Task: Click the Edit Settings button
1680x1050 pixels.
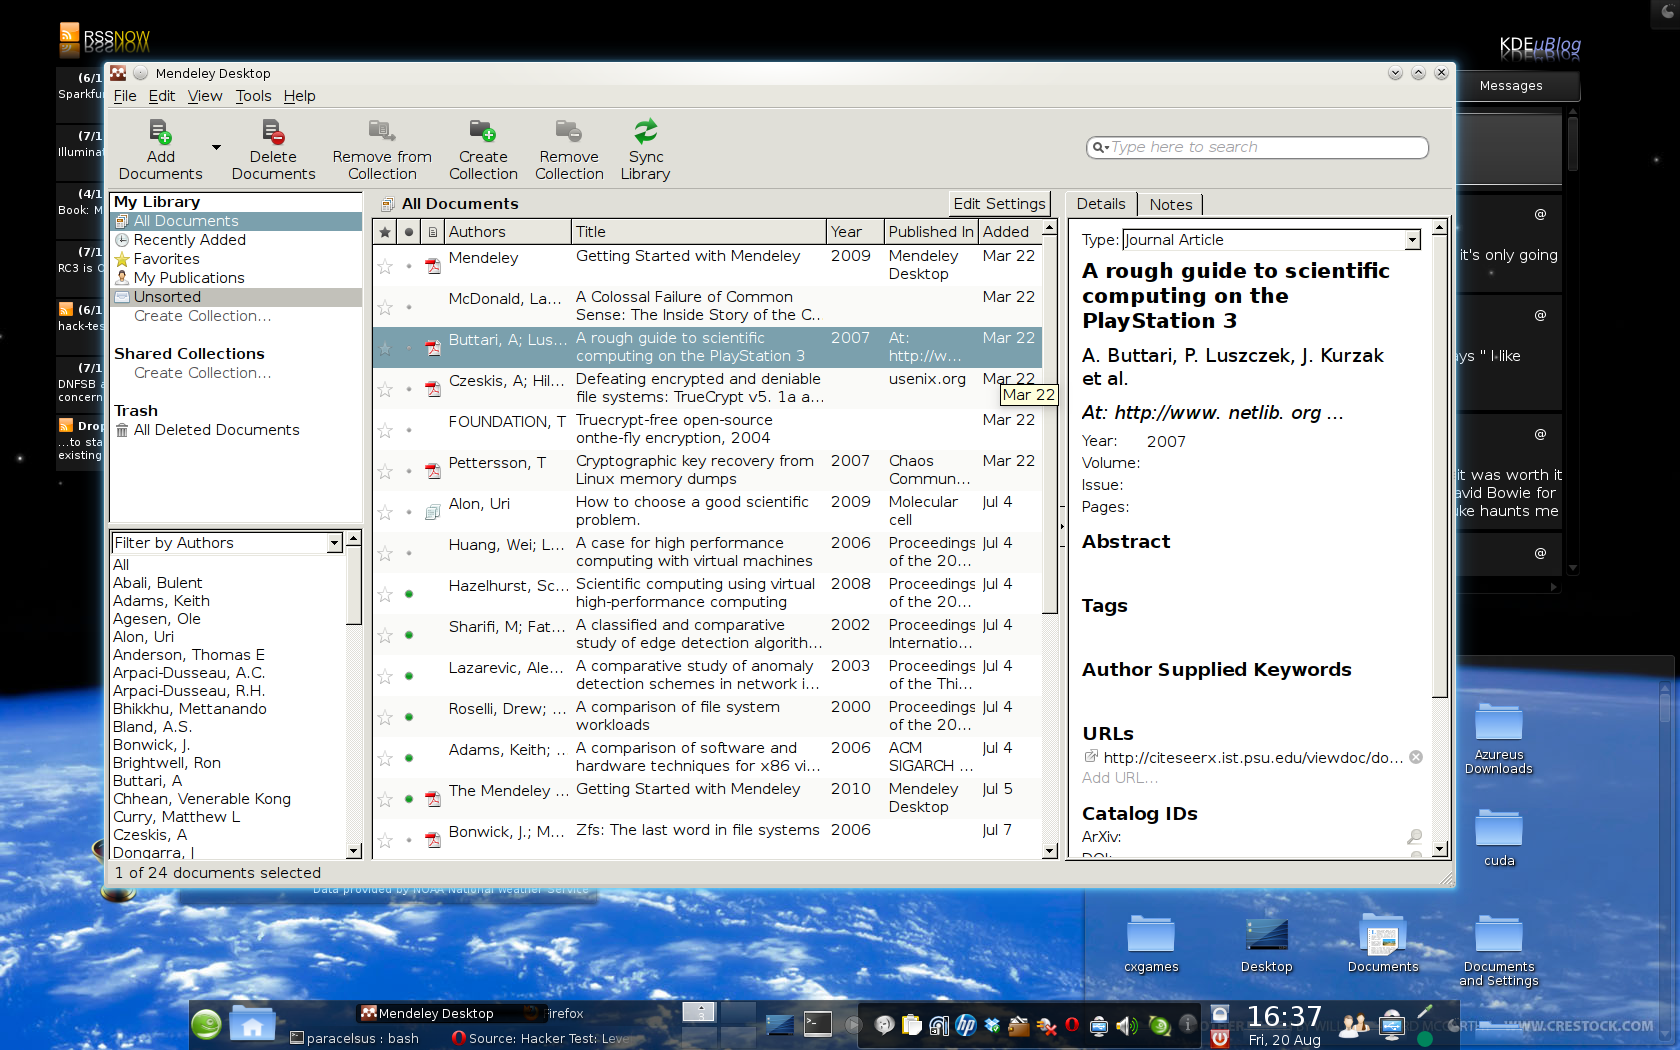Action: tap(999, 204)
